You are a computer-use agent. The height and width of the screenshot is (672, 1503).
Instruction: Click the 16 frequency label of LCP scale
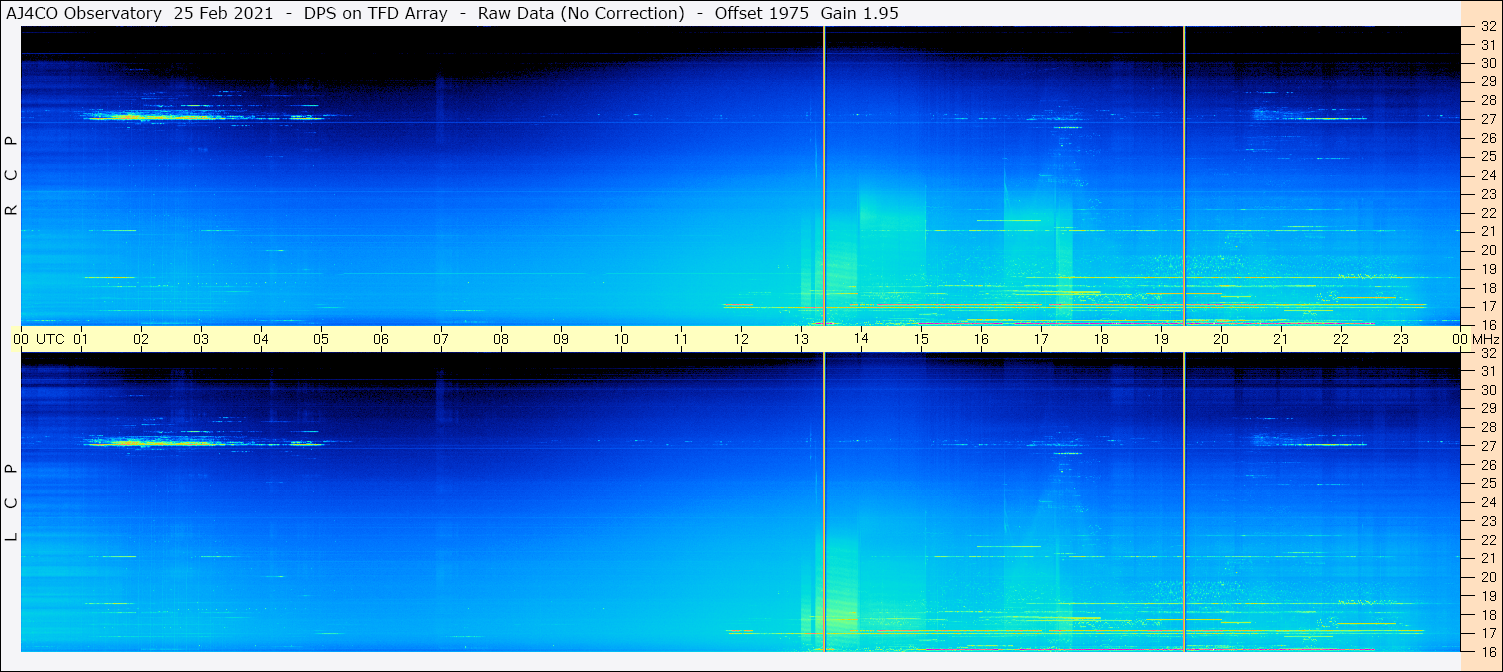[1488, 651]
